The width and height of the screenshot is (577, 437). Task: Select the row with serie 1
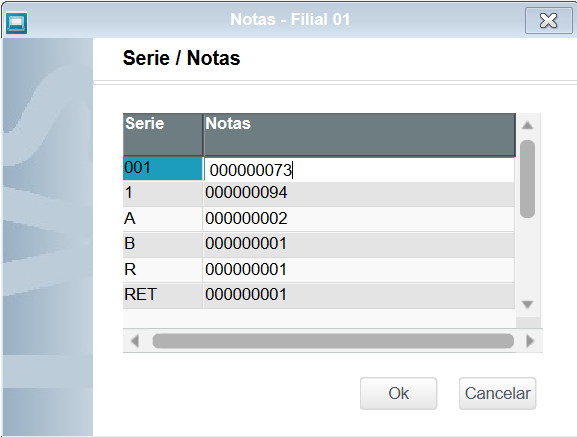[x=319, y=193]
